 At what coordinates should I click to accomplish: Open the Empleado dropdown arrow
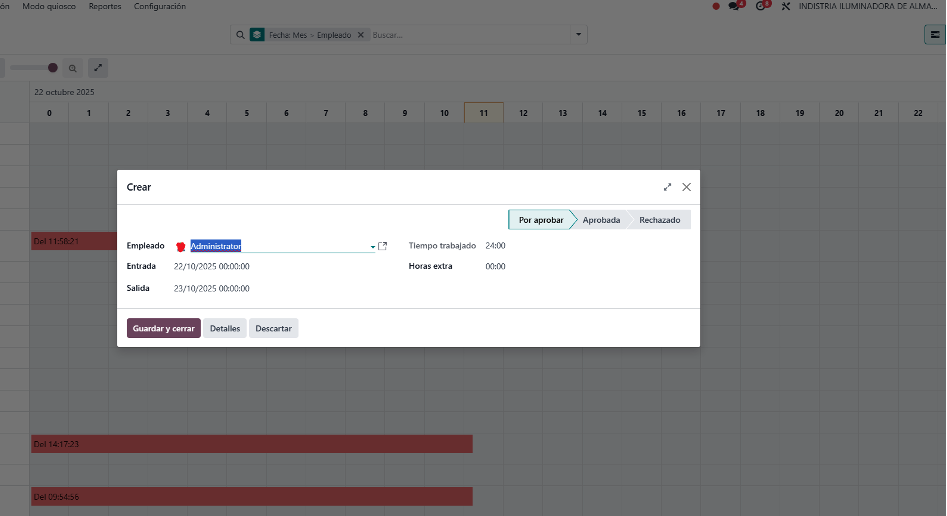point(372,247)
